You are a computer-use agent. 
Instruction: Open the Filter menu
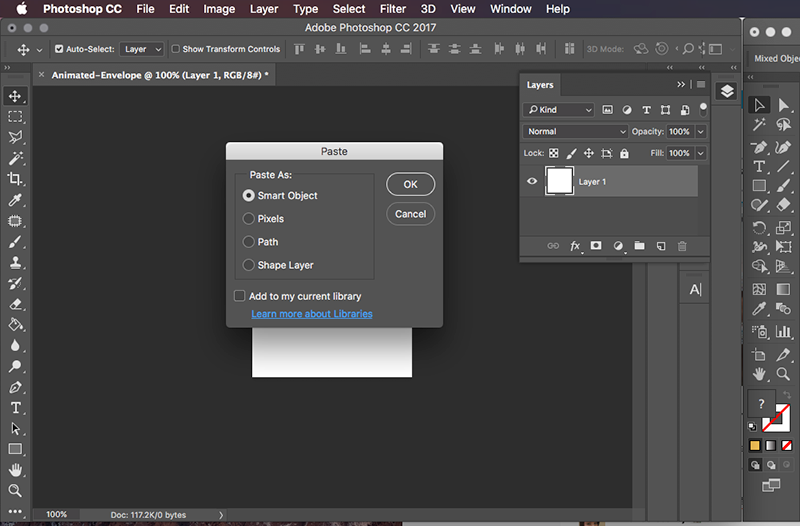click(393, 9)
